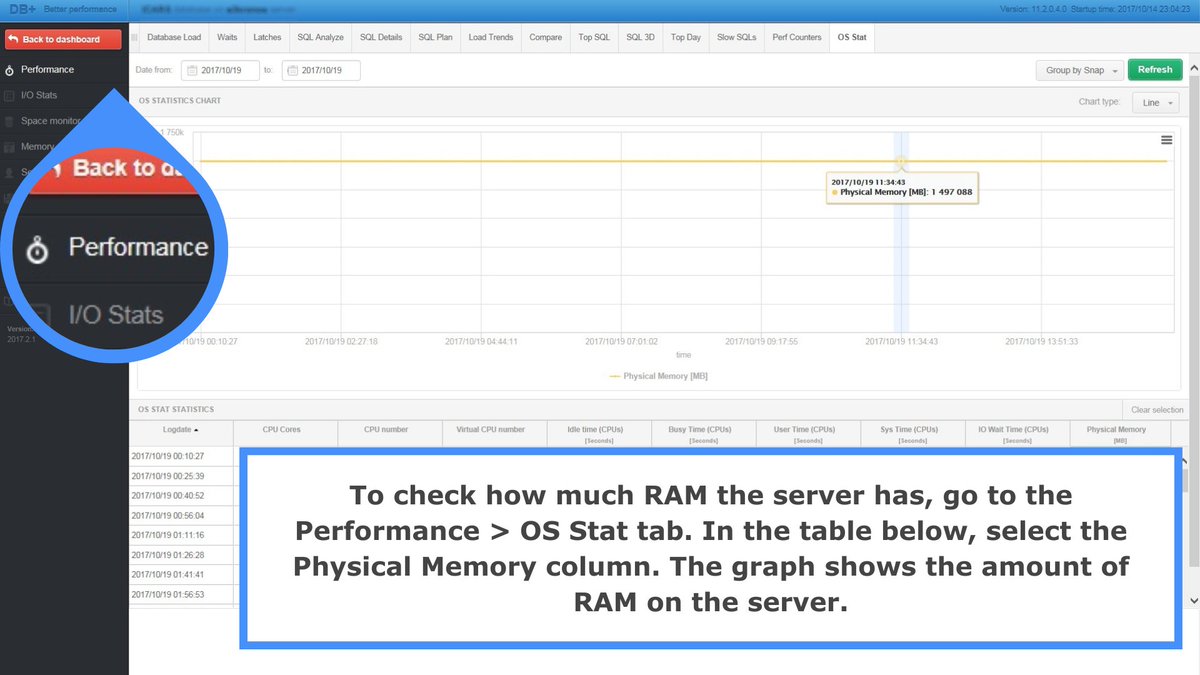Viewport: 1200px width, 675px height.
Task: Open the Top Day tab
Action: pos(686,37)
